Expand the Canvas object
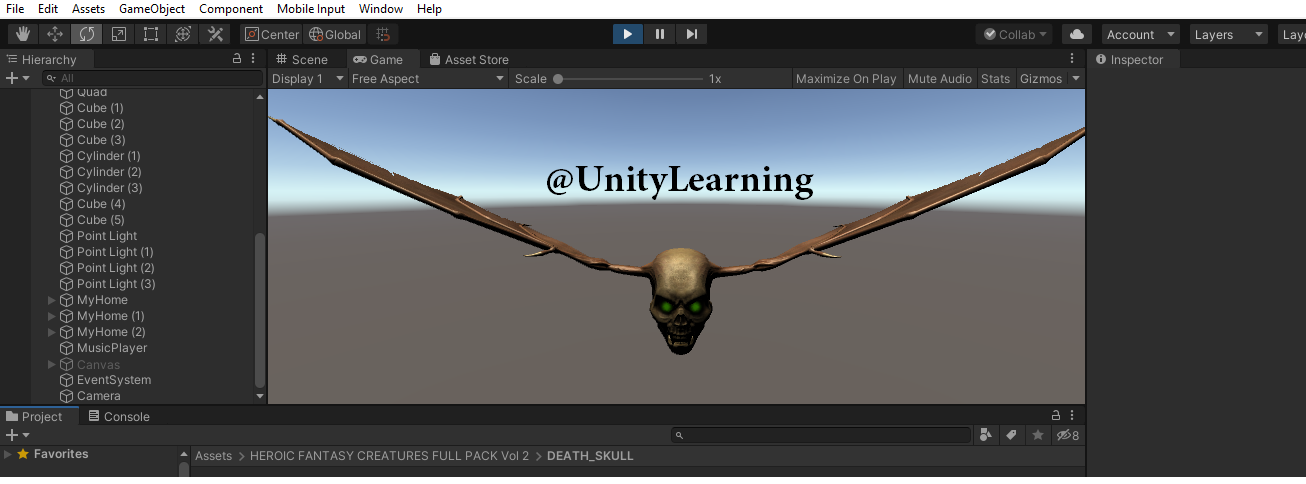Screen dimensions: 1306x484 coord(52,364)
